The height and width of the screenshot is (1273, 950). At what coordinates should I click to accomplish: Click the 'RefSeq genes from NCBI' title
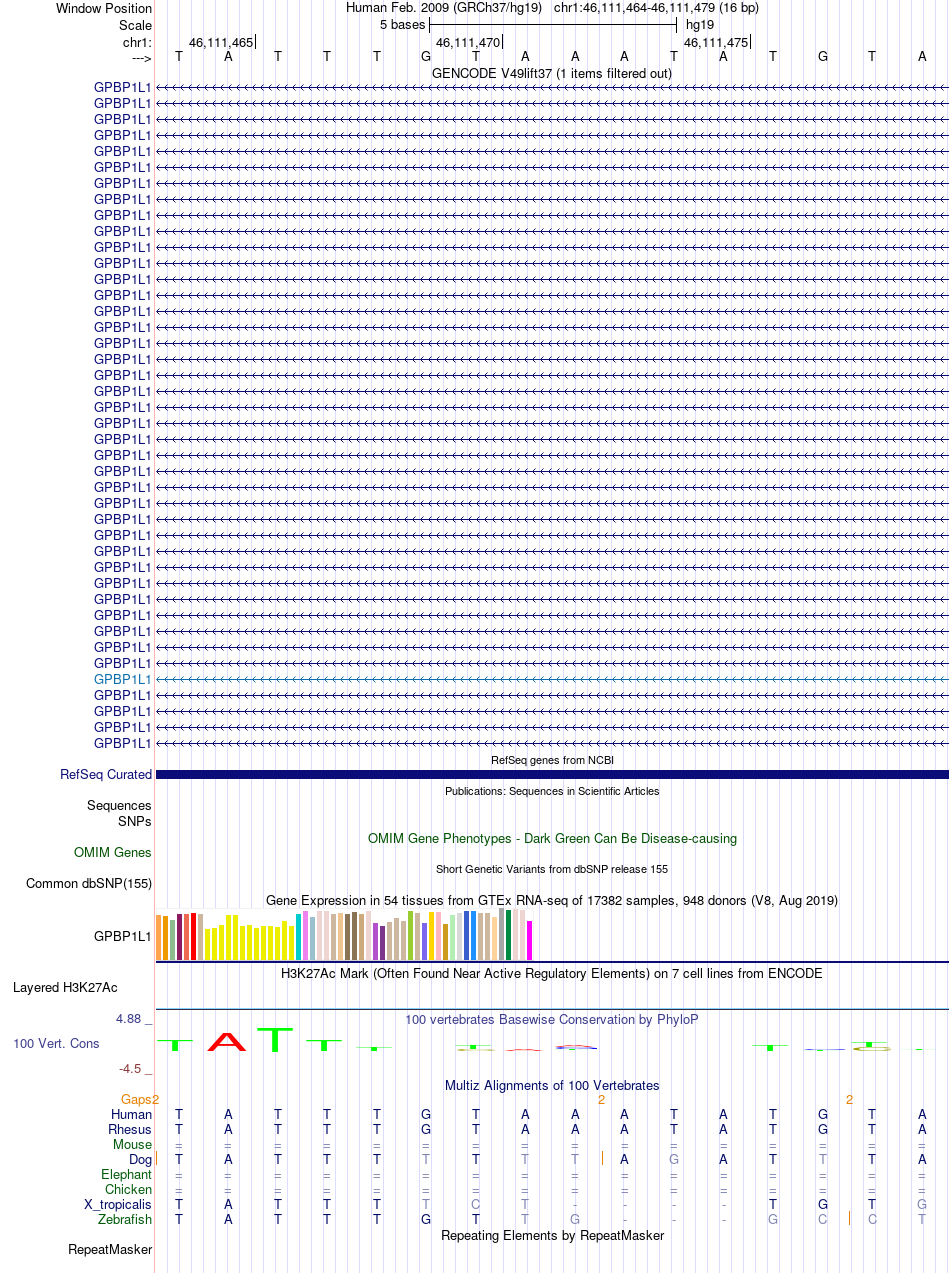point(552,761)
